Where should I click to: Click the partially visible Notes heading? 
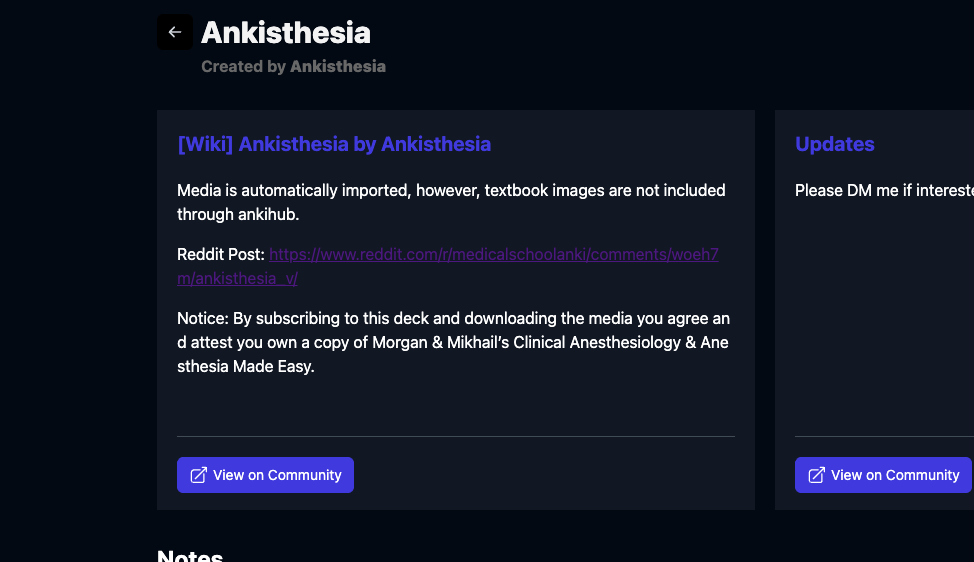pyautogui.click(x=190, y=555)
